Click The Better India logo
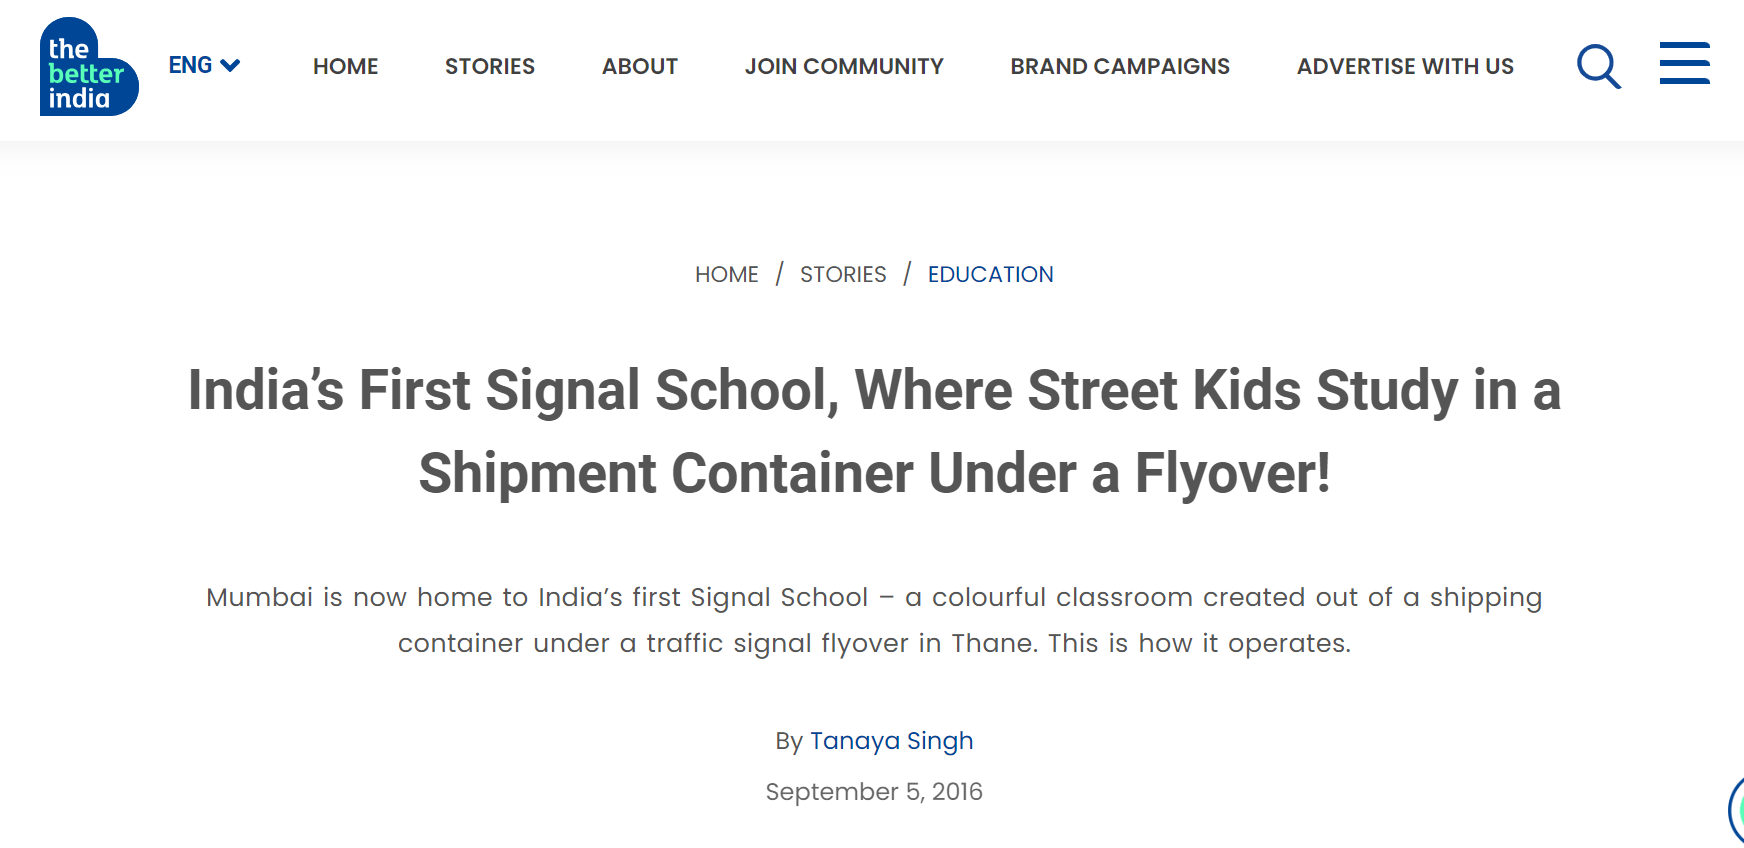1744x848 pixels. pos(89,66)
